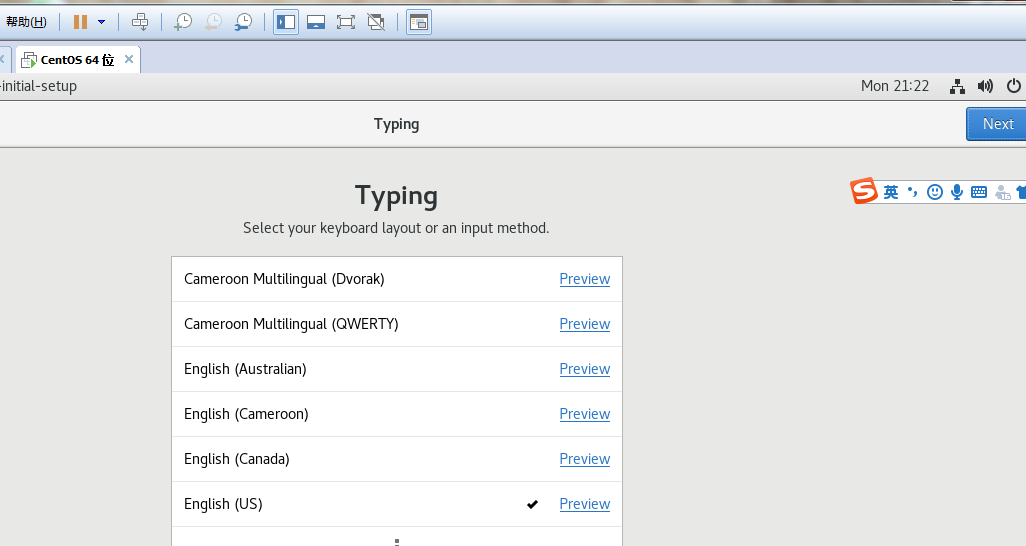The width and height of the screenshot is (1026, 546).
Task: Open the snapshot manager wrench-clock icon
Action: pos(243,22)
